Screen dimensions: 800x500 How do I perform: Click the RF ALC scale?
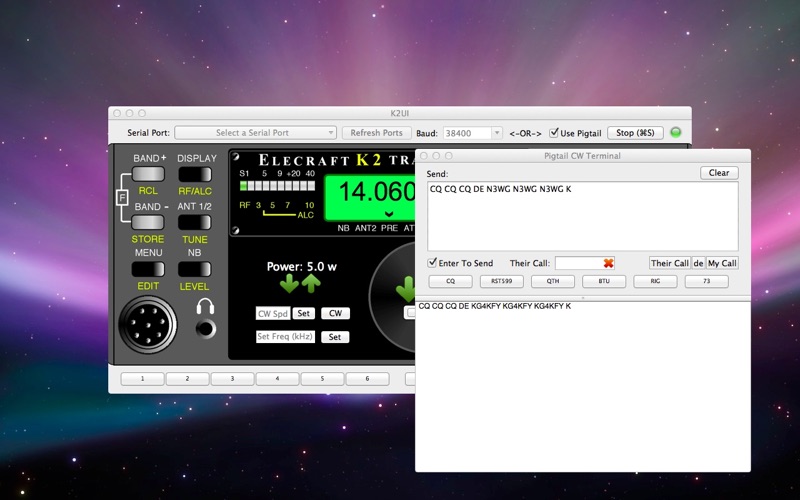(277, 209)
